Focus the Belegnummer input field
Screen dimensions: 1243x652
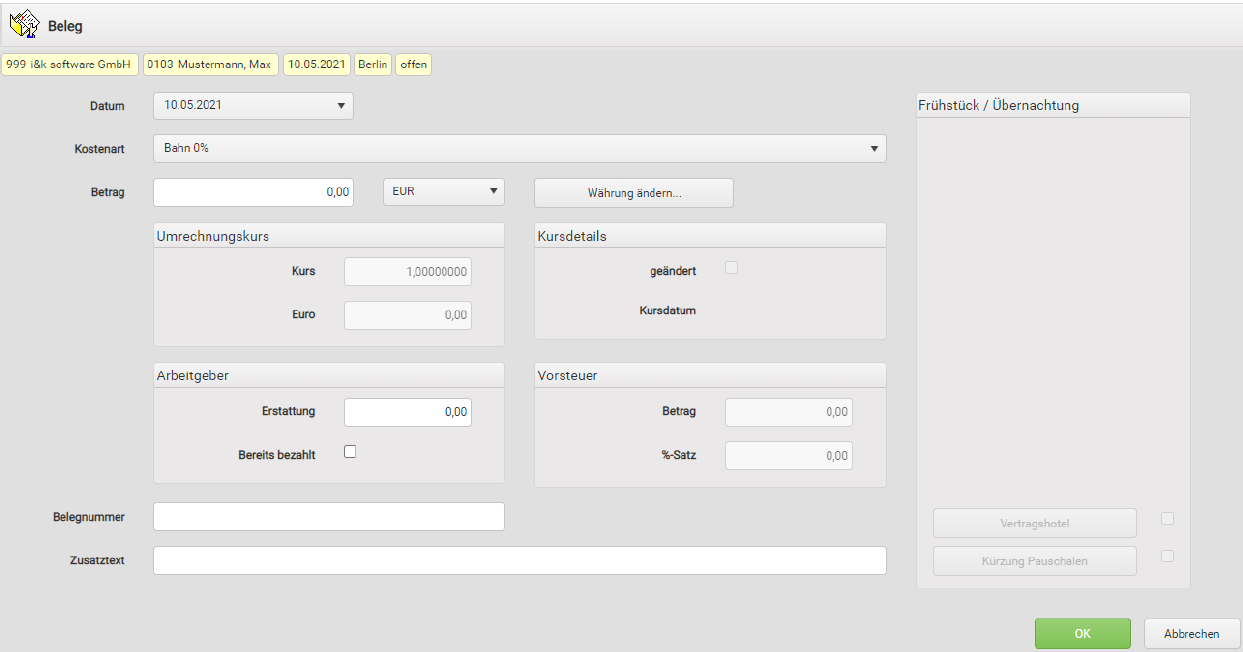click(x=328, y=517)
